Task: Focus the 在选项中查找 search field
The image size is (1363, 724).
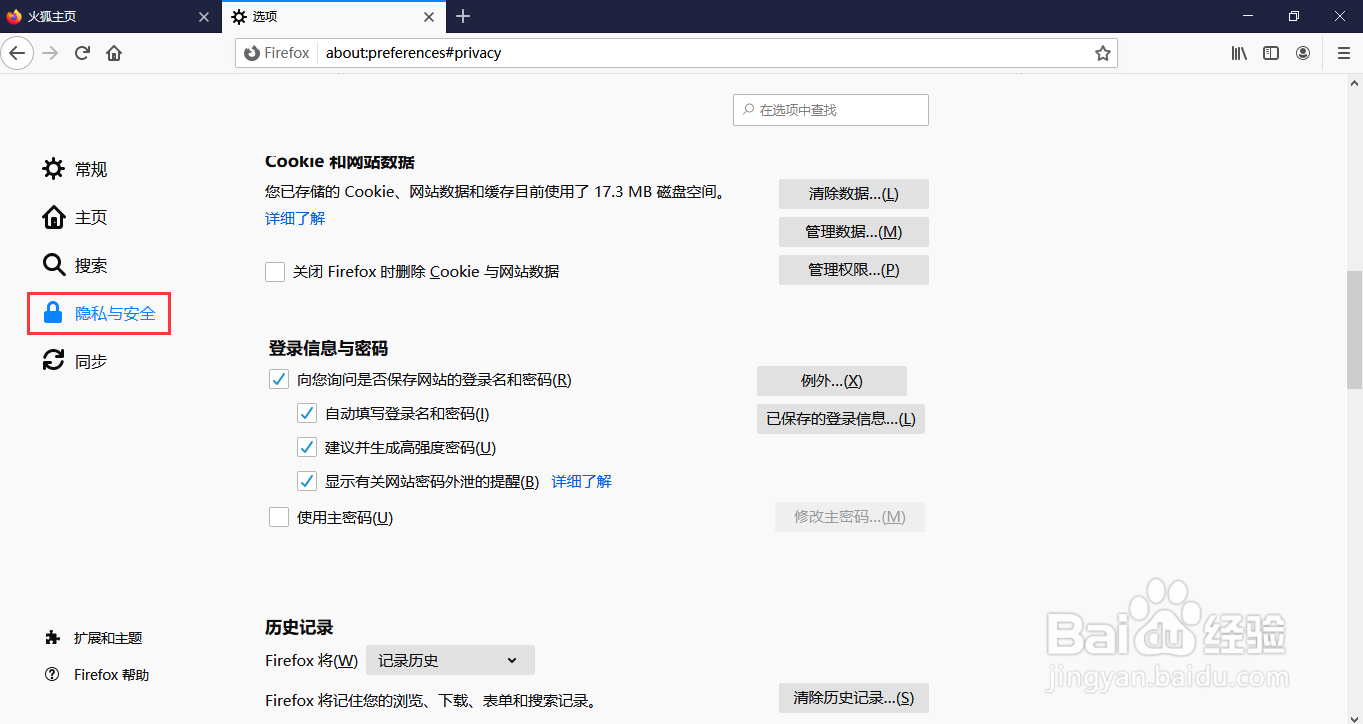Action: click(x=831, y=110)
